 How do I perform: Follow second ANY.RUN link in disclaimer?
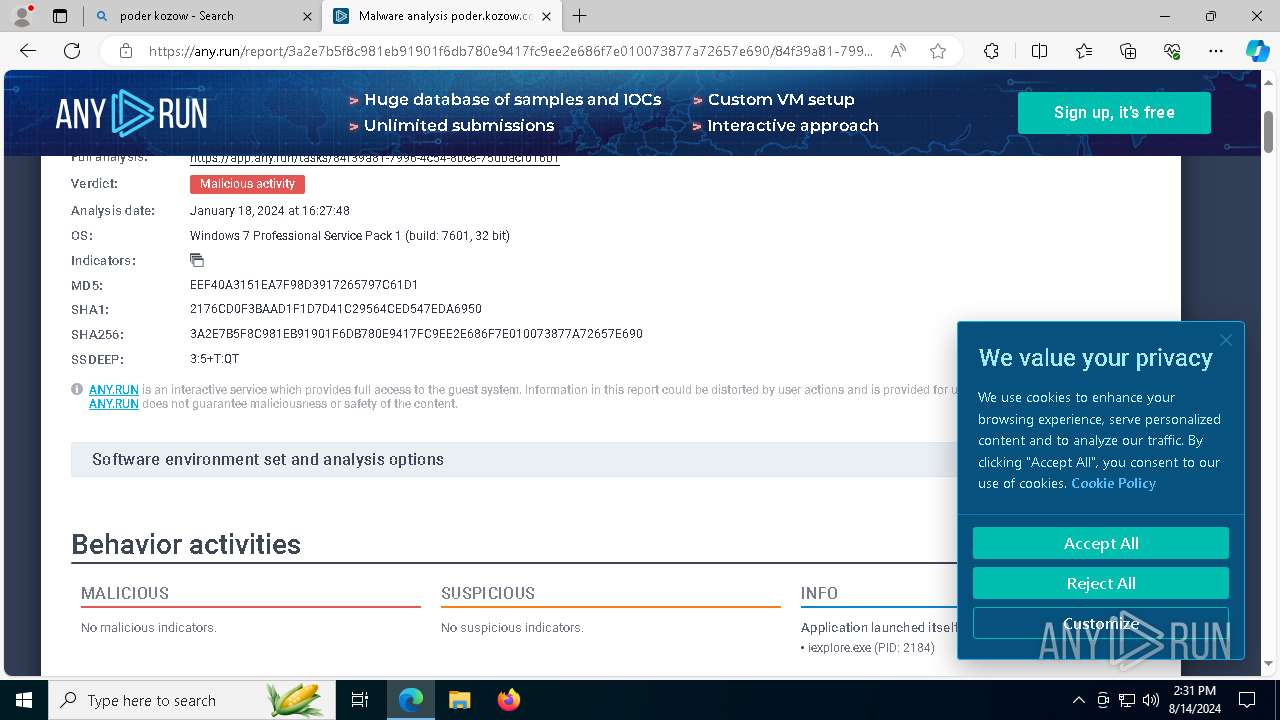tap(113, 404)
